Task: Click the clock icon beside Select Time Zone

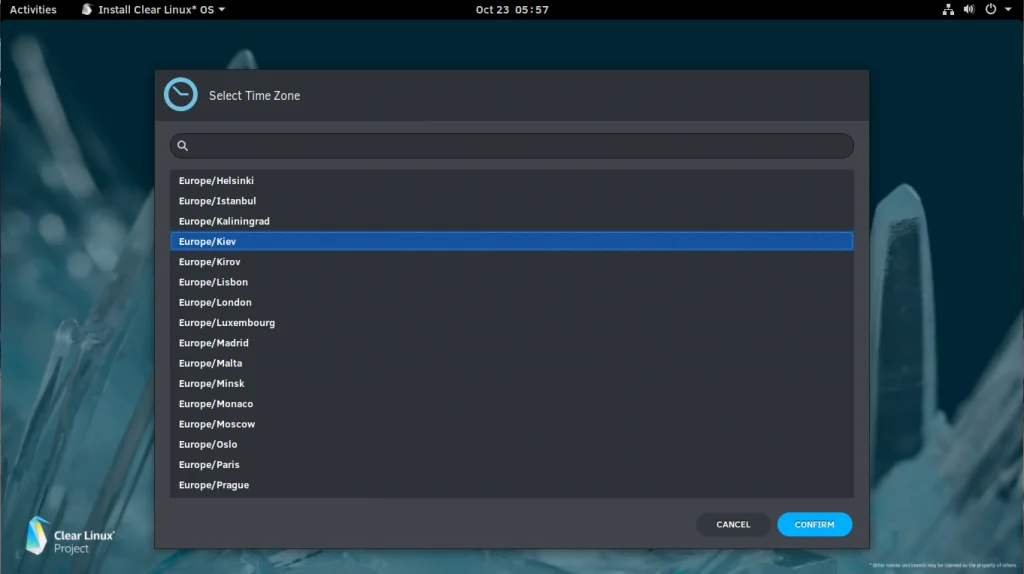Action: [181, 95]
